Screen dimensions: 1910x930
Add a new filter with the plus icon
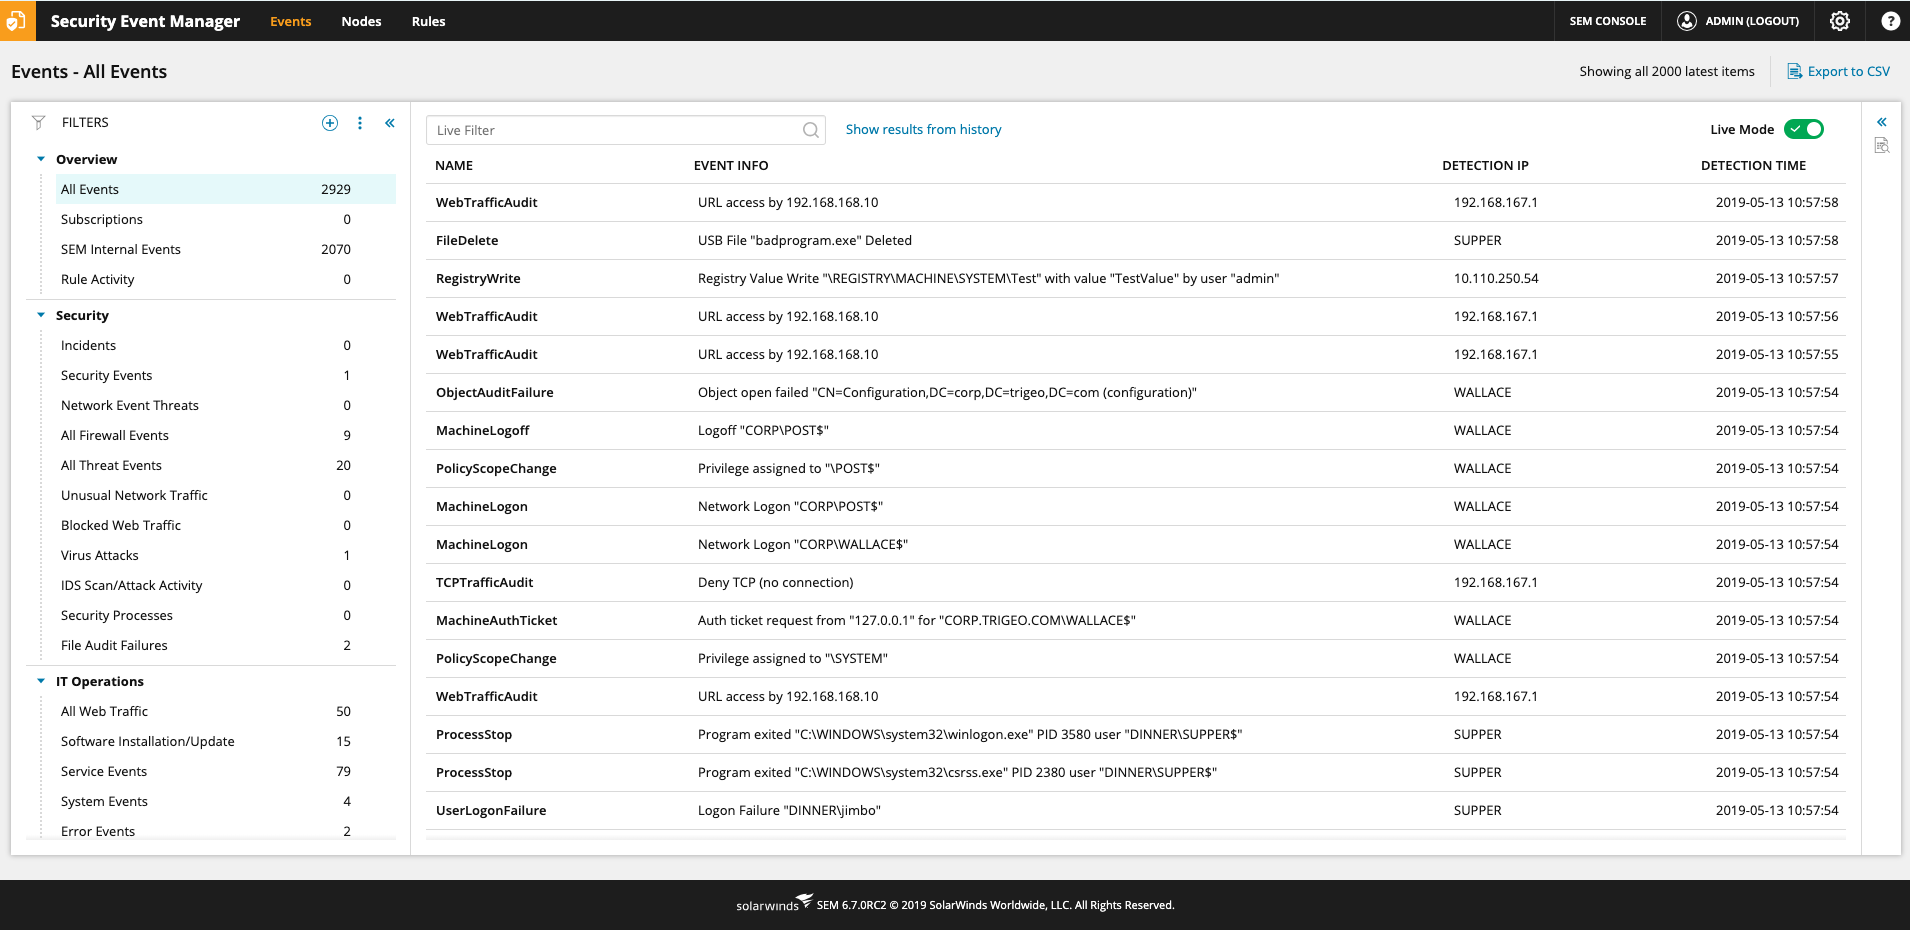330,122
